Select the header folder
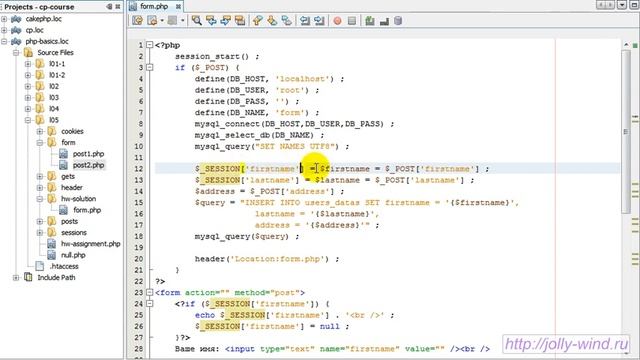 click(x=72, y=188)
